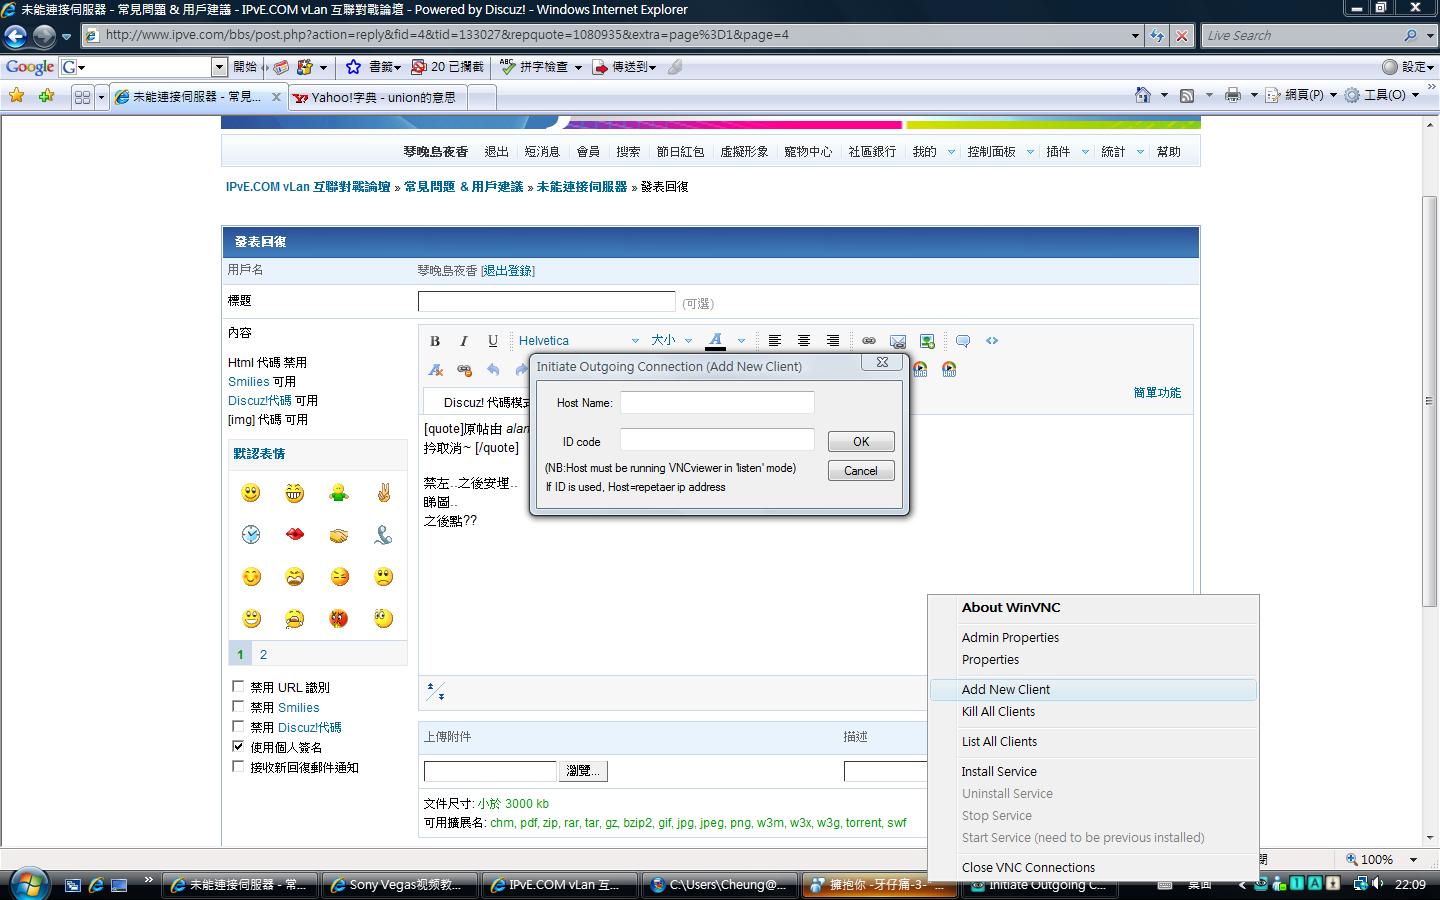
Task: Select Close VNC Connections in menu
Action: click(x=1093, y=867)
